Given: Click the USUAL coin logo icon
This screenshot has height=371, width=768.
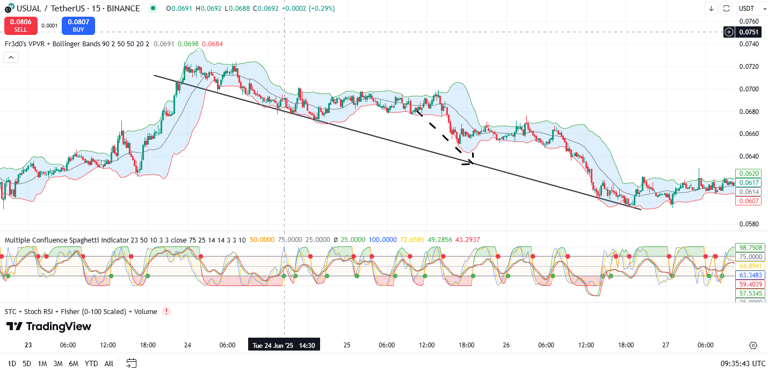Looking at the screenshot, I should click(9, 8).
